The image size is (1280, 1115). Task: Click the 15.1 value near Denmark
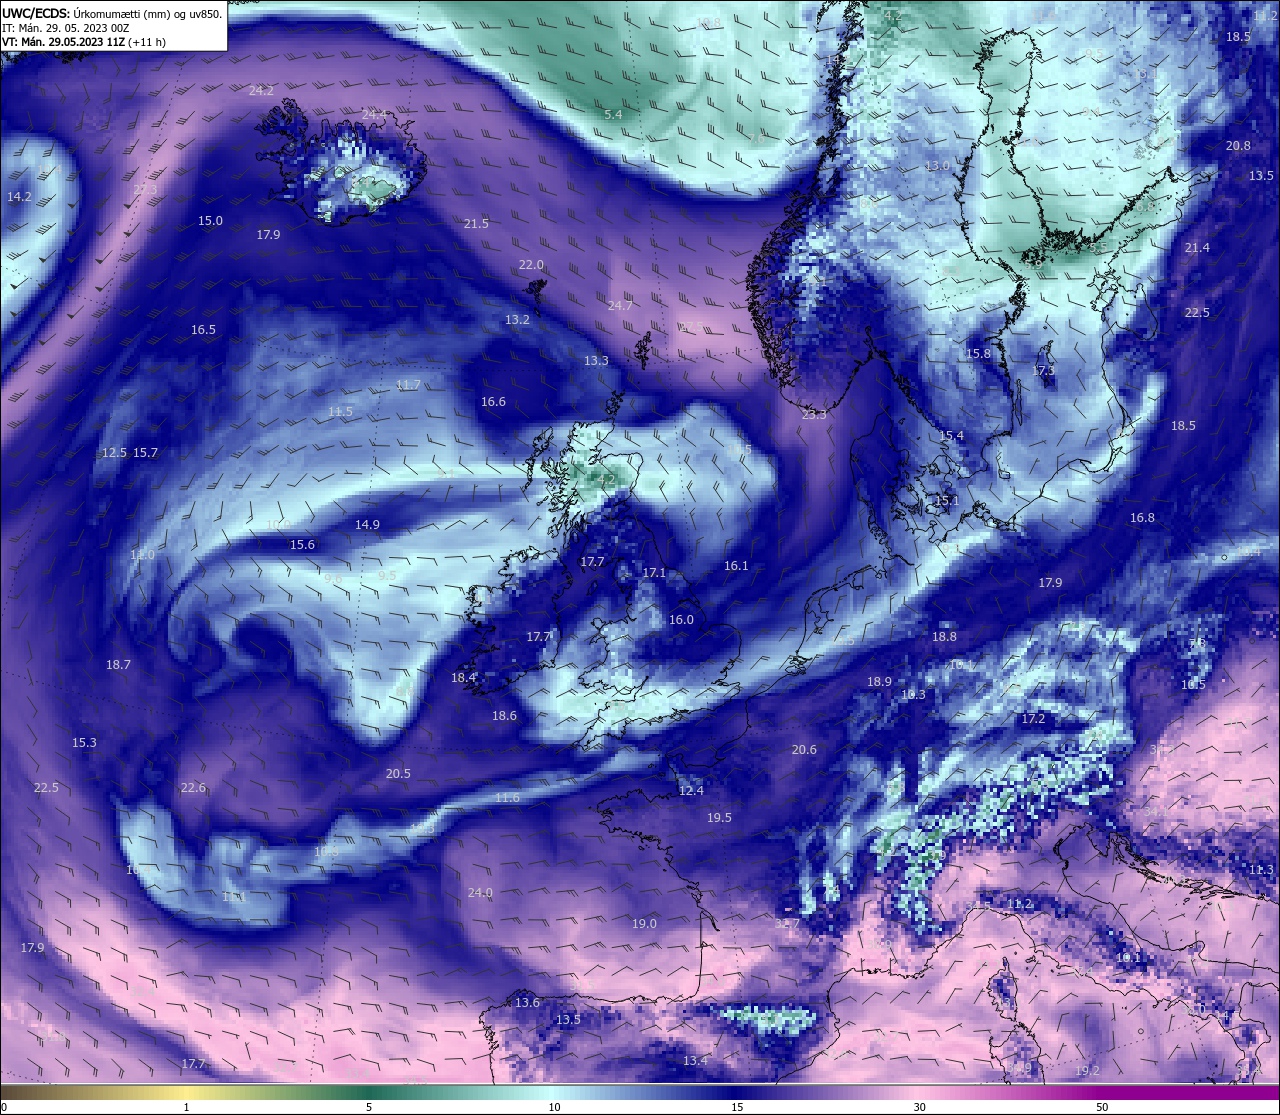pyautogui.click(x=946, y=501)
